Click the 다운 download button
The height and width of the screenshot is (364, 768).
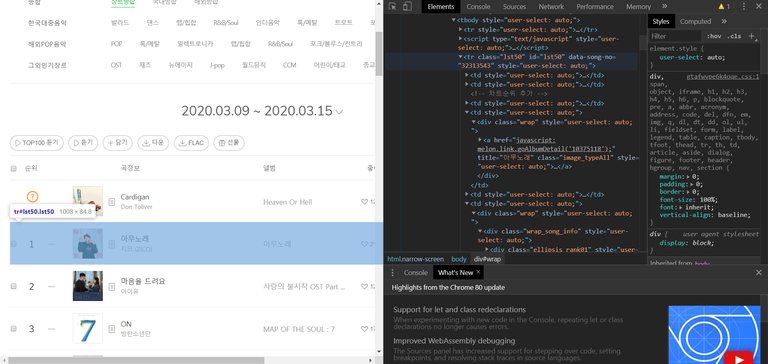click(153, 143)
